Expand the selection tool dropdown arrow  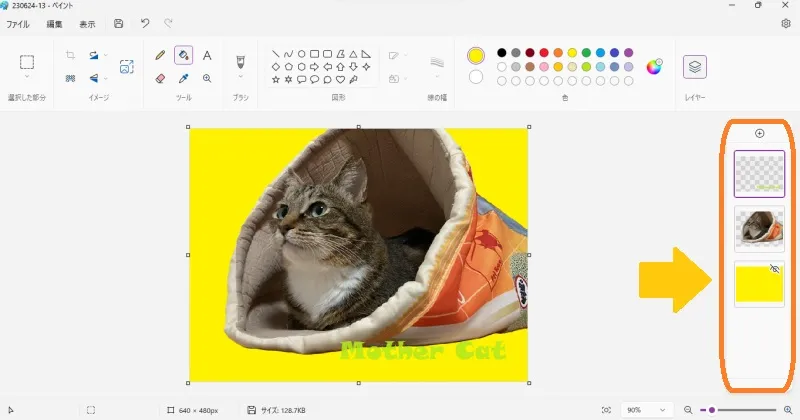[27, 77]
